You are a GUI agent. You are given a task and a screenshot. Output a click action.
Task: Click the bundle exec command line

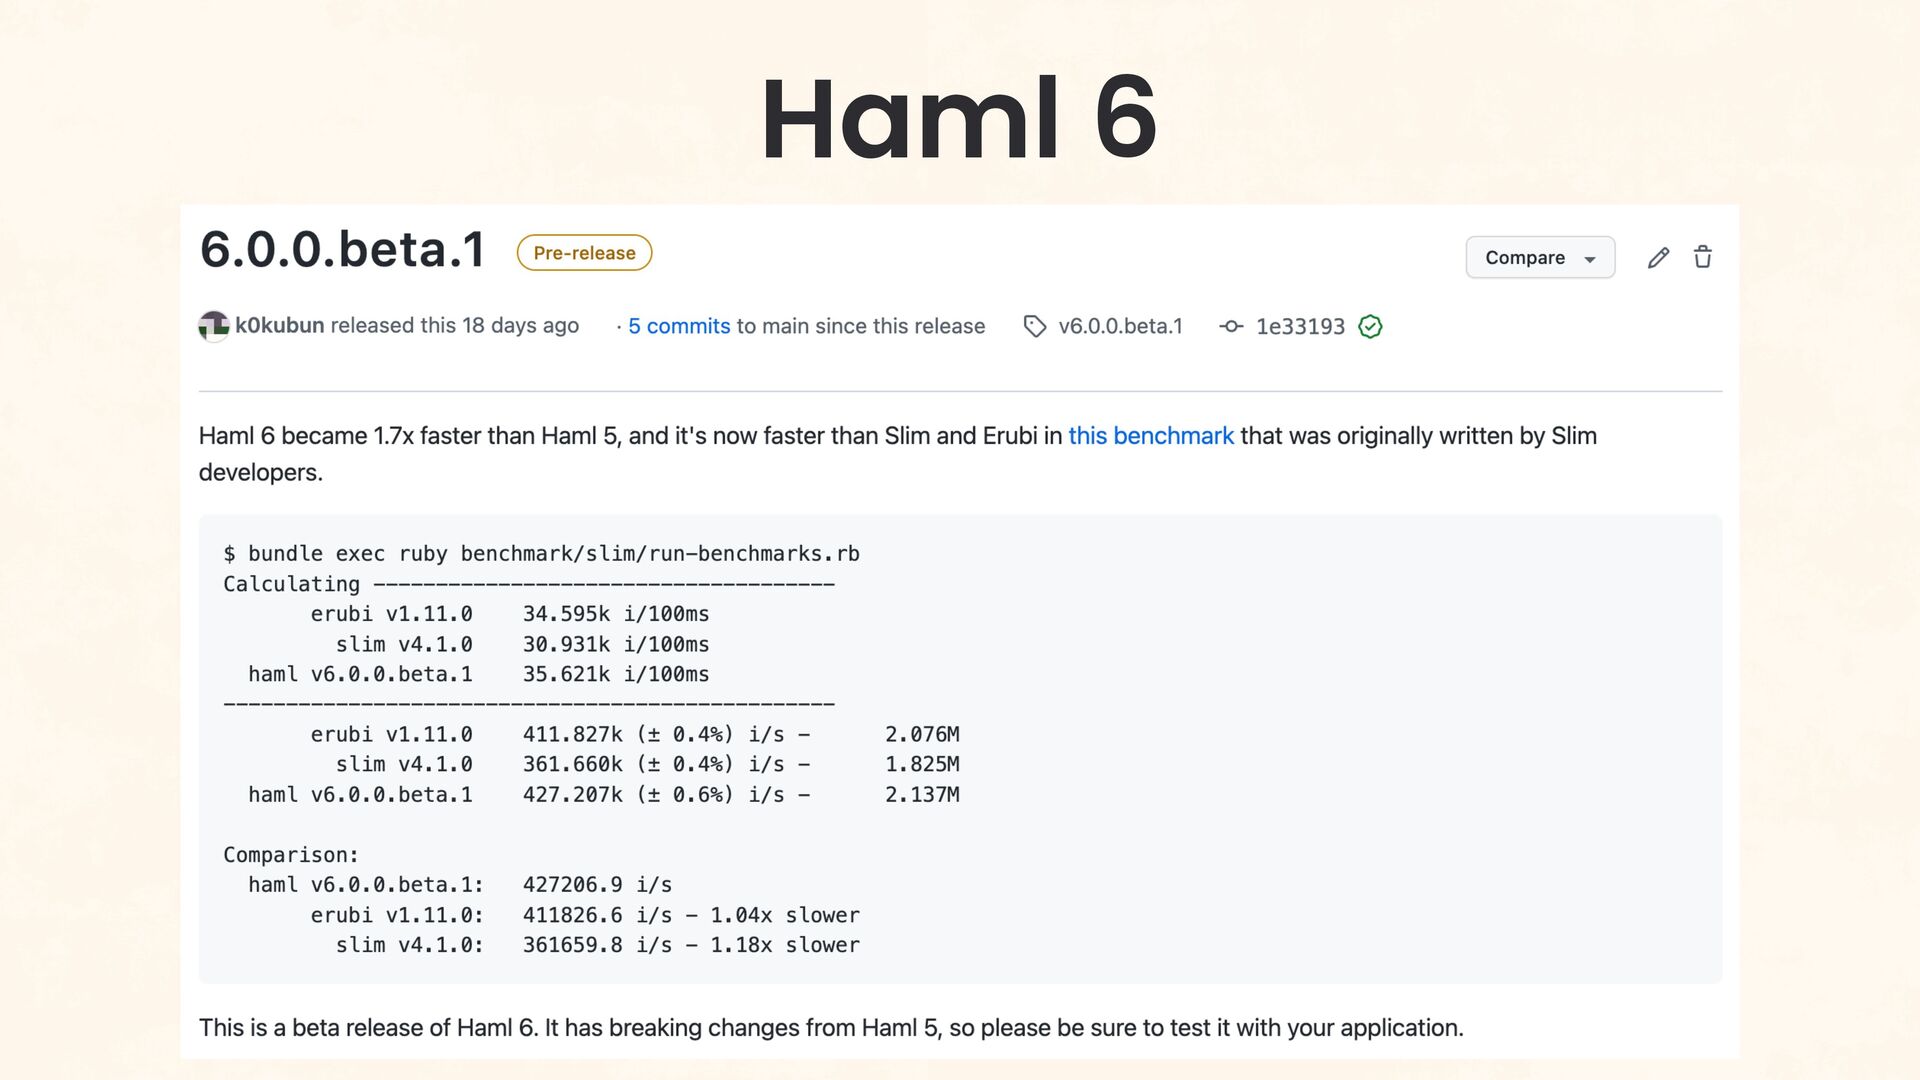coord(541,554)
